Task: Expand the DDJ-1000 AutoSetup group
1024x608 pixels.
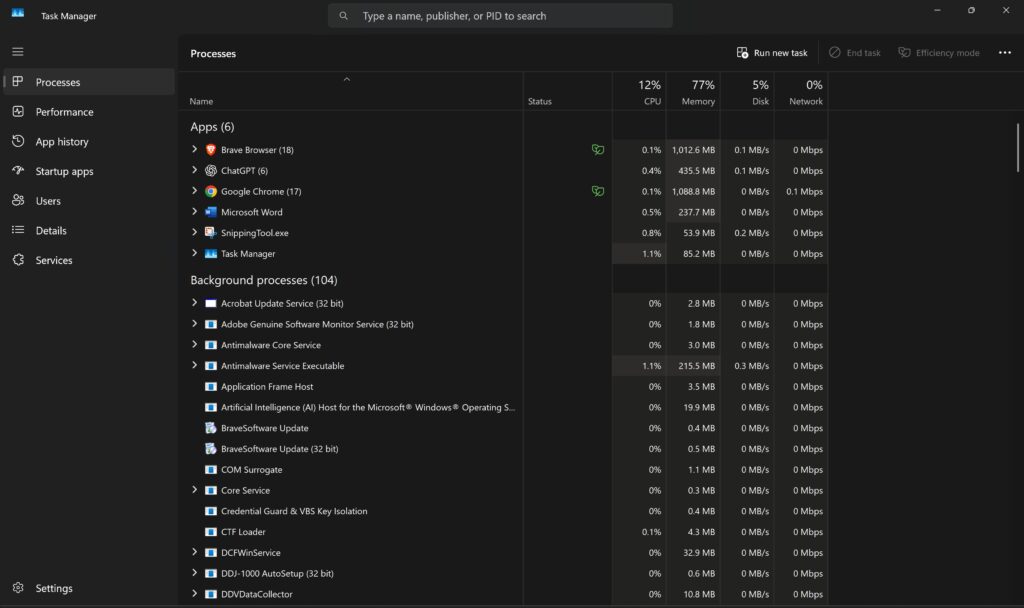Action: pos(194,573)
